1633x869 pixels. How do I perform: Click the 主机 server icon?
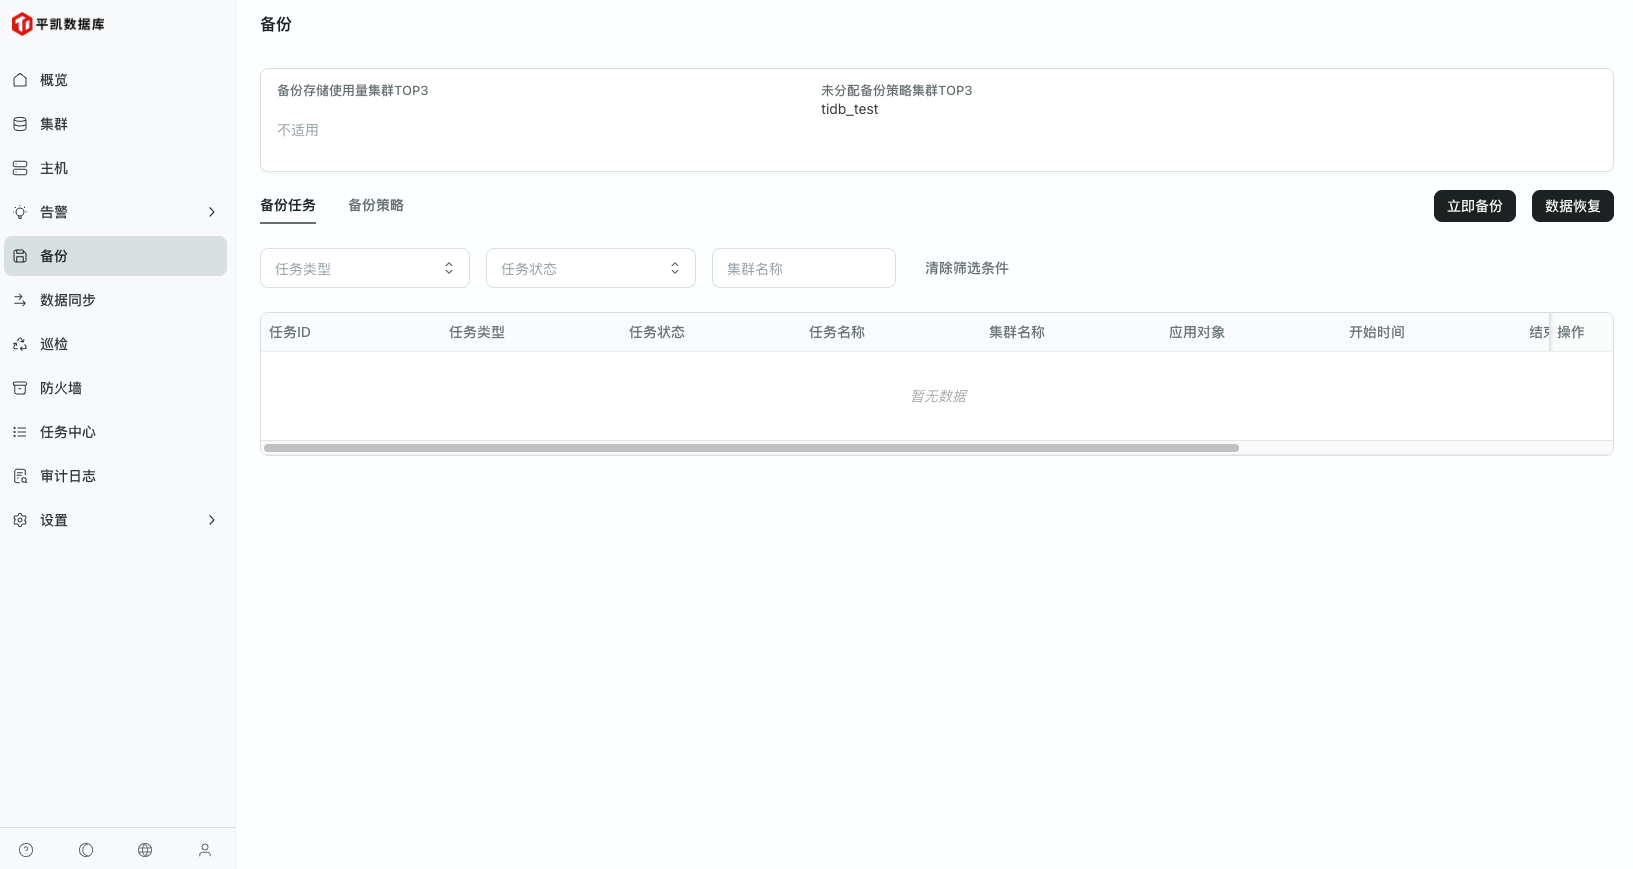point(20,168)
